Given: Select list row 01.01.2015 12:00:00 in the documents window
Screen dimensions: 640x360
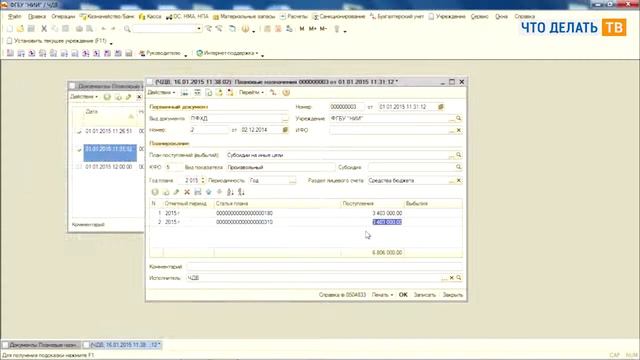Looking at the screenshot, I should click(109, 167).
